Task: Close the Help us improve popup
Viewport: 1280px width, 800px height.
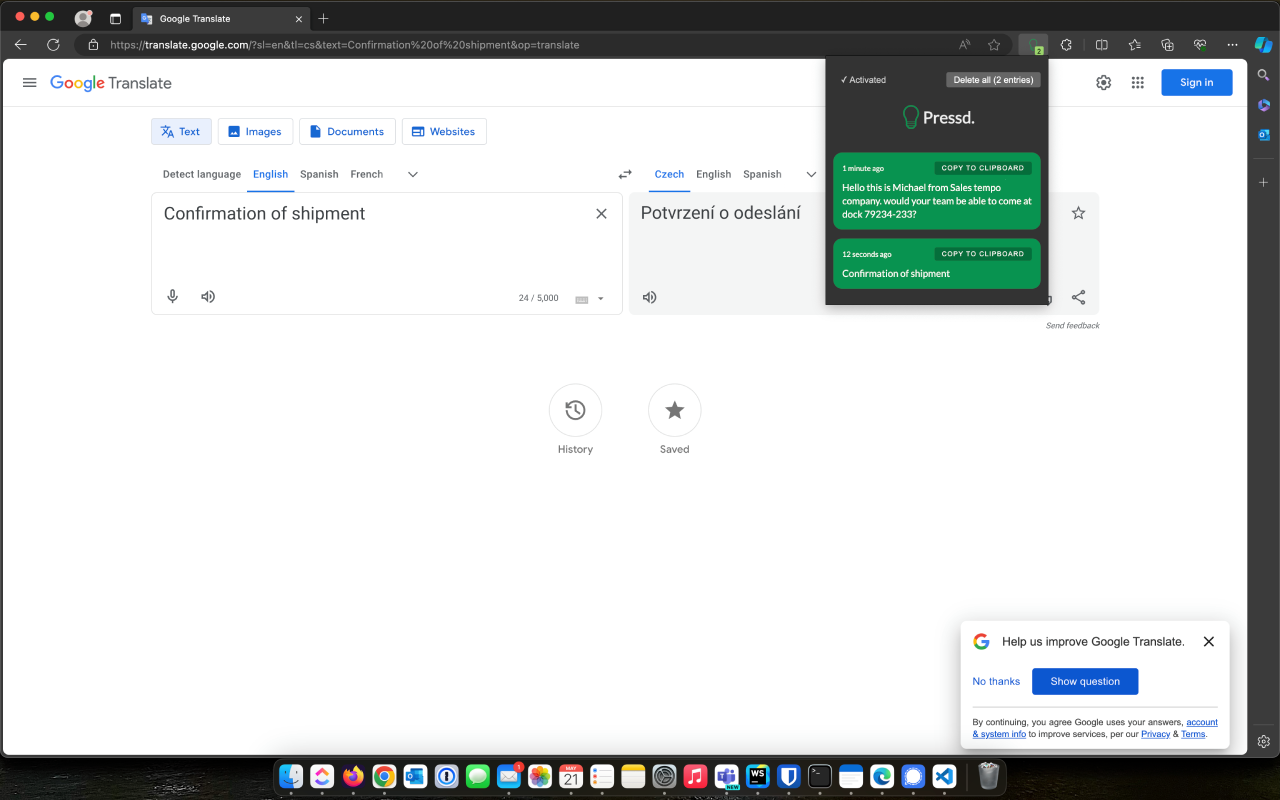Action: point(1209,642)
